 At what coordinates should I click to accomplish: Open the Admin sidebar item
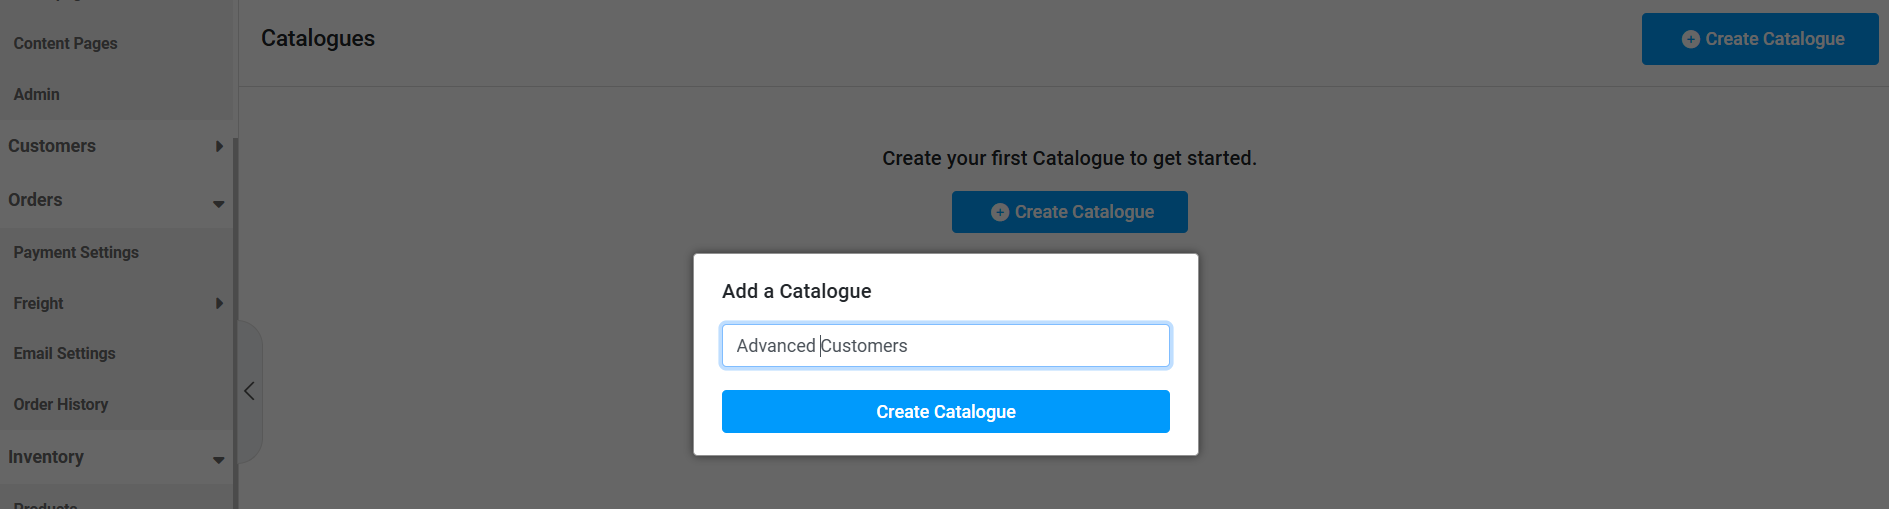tap(36, 94)
